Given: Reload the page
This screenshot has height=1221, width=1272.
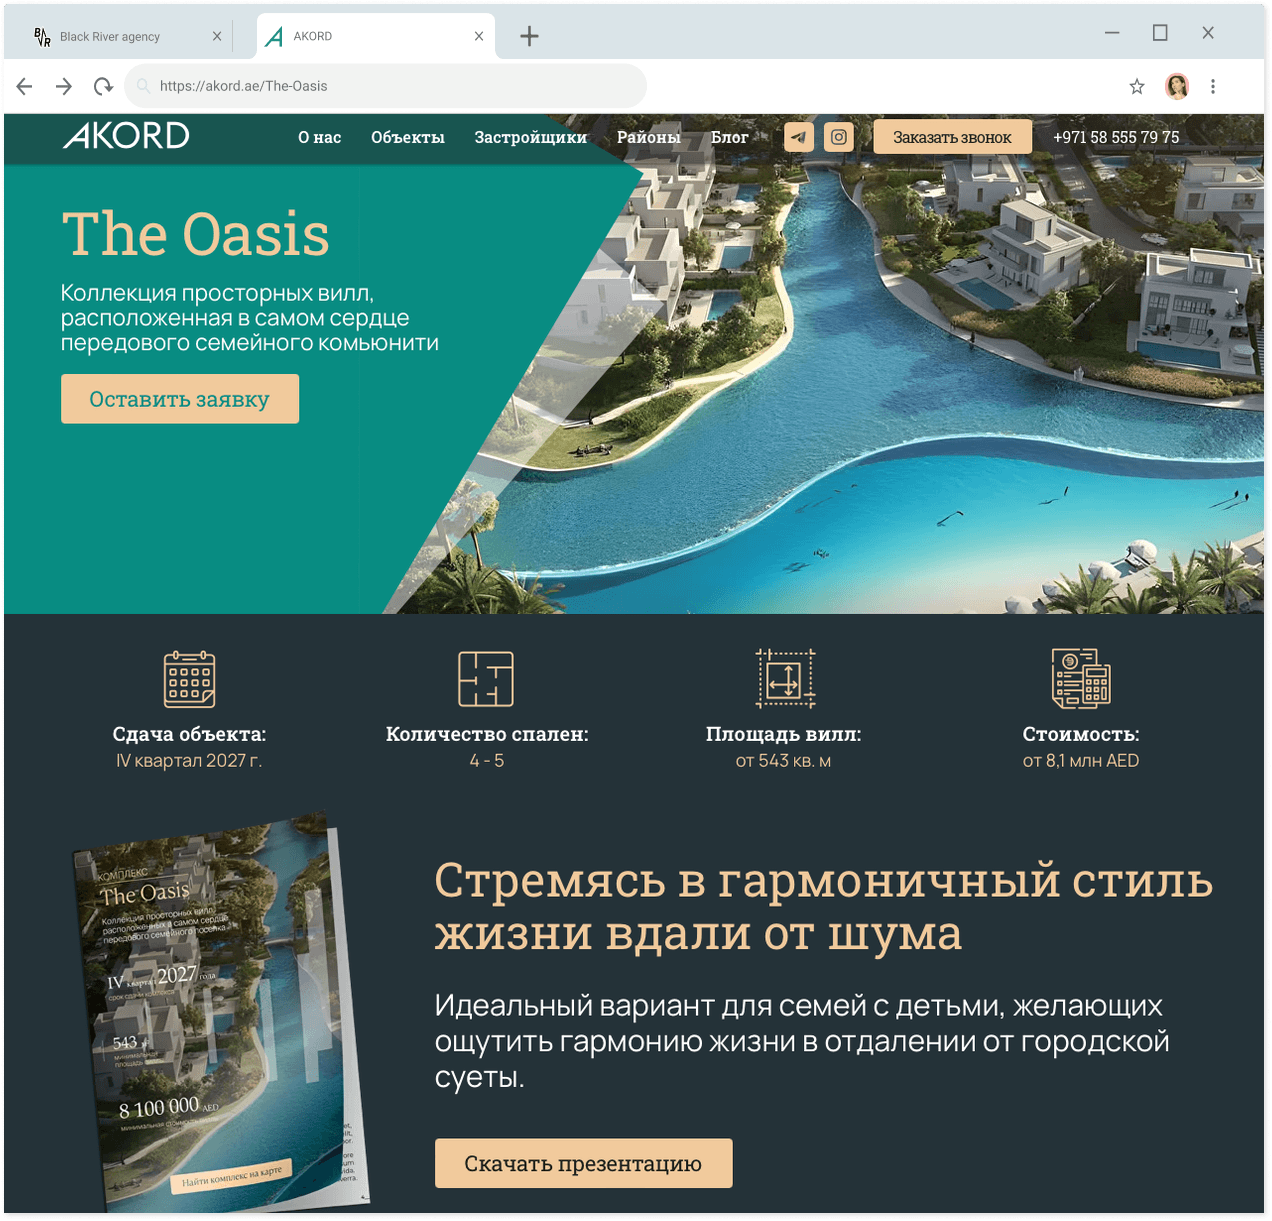Looking at the screenshot, I should [x=103, y=87].
